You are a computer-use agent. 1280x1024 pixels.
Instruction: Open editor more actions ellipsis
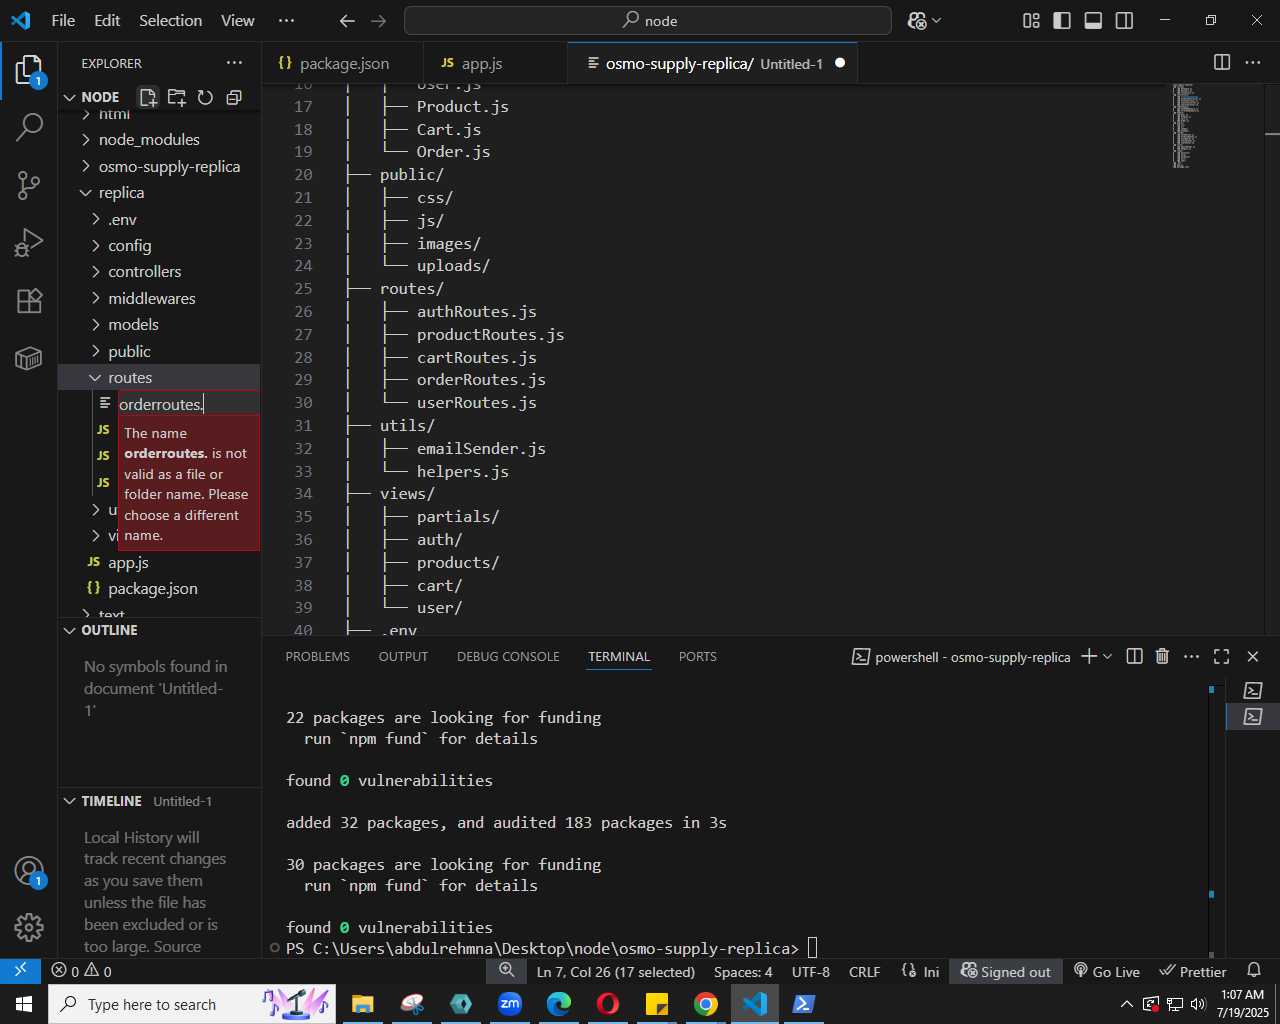coord(1253,63)
